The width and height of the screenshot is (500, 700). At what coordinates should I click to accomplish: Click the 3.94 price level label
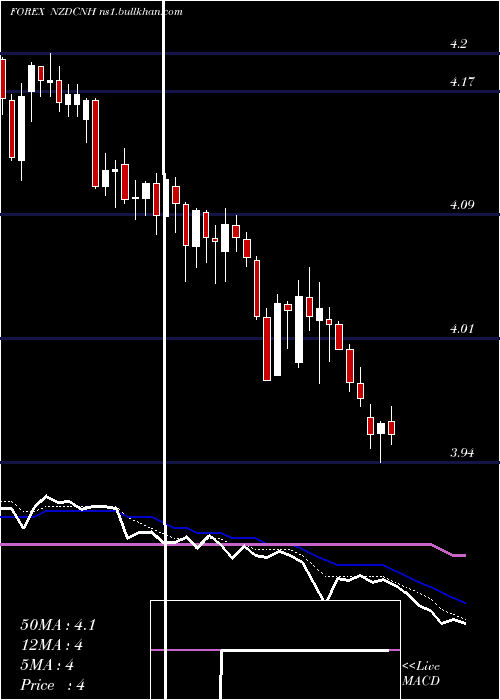coord(462,453)
